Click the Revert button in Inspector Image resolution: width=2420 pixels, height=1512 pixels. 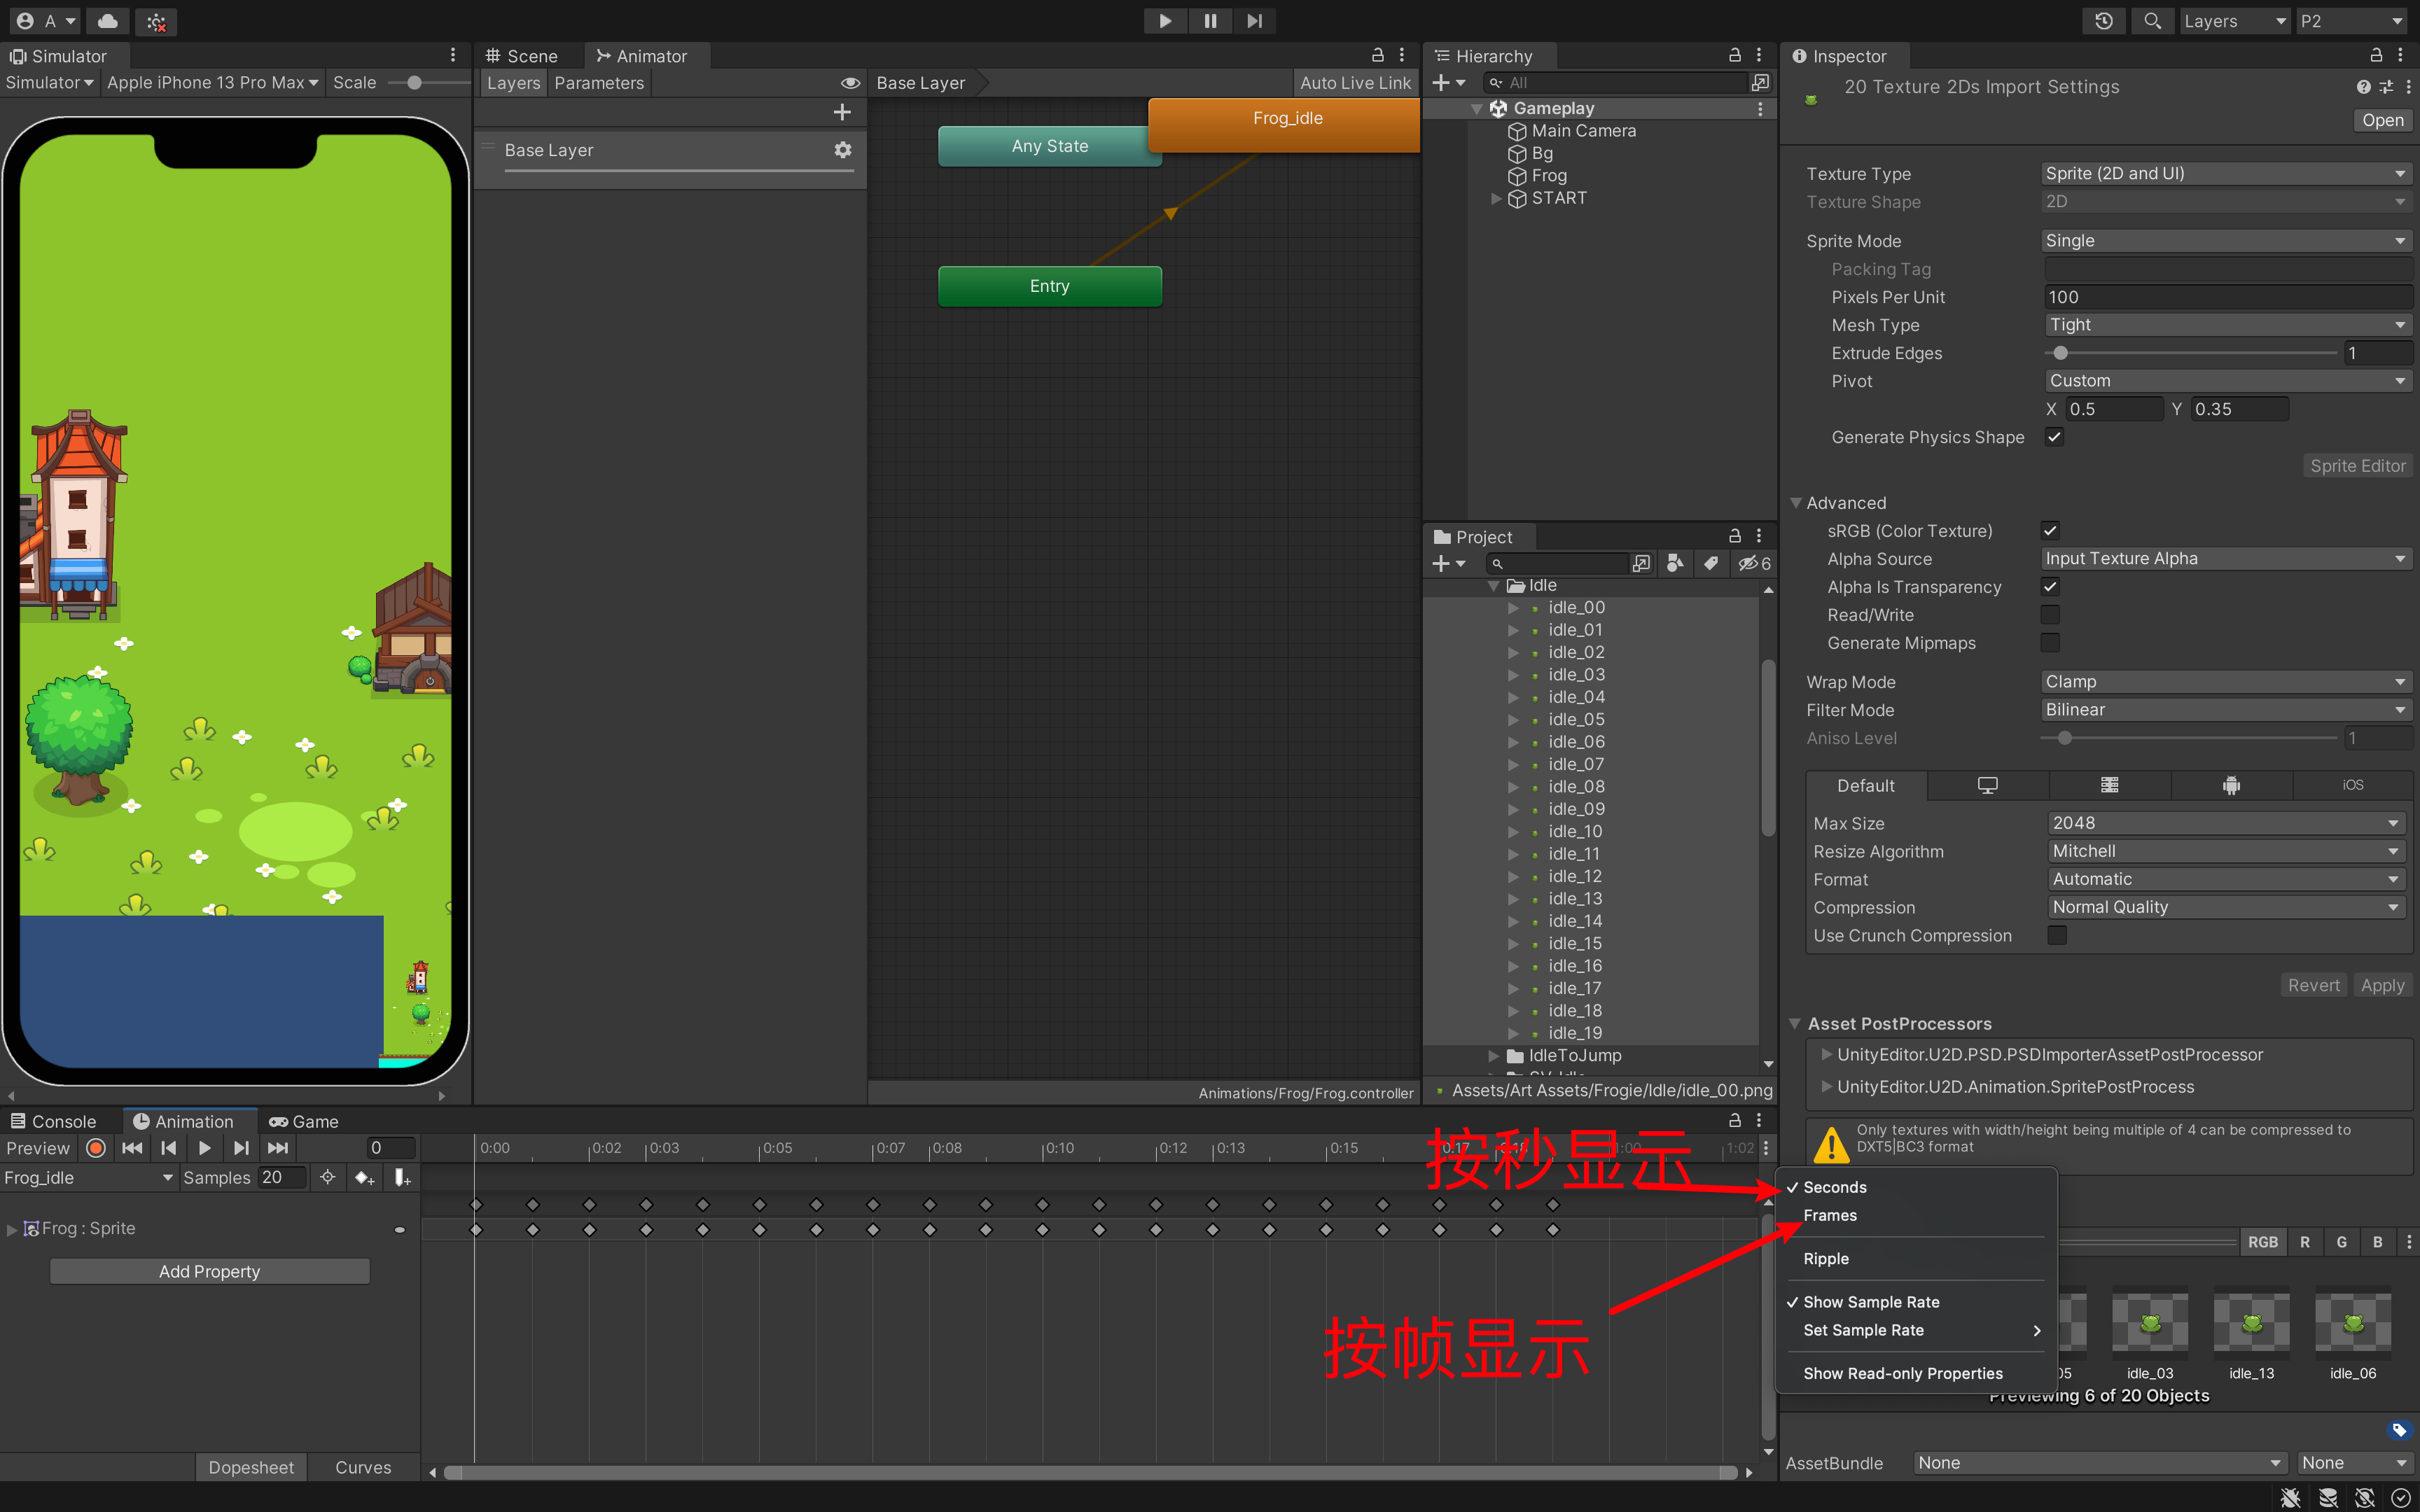[2314, 985]
